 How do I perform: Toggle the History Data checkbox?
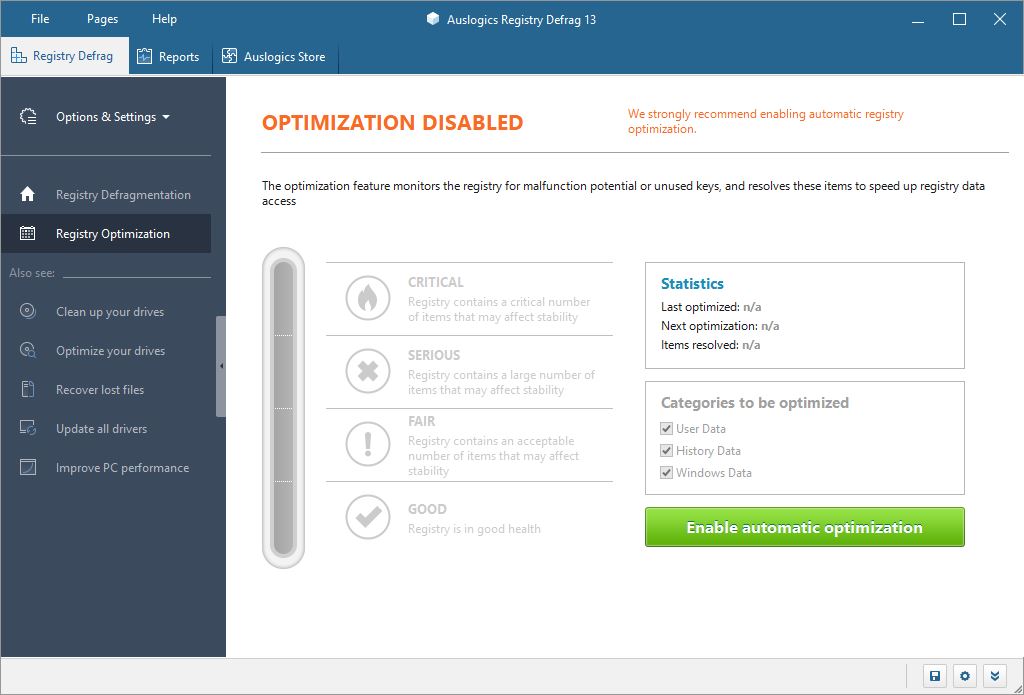point(666,451)
